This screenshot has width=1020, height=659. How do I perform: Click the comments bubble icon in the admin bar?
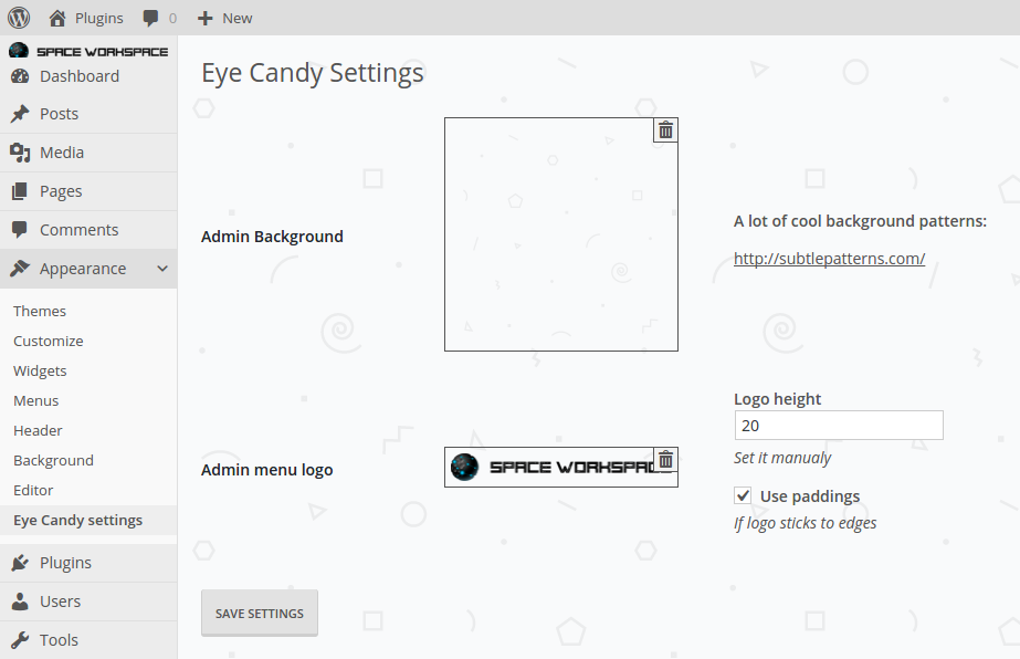[x=151, y=17]
